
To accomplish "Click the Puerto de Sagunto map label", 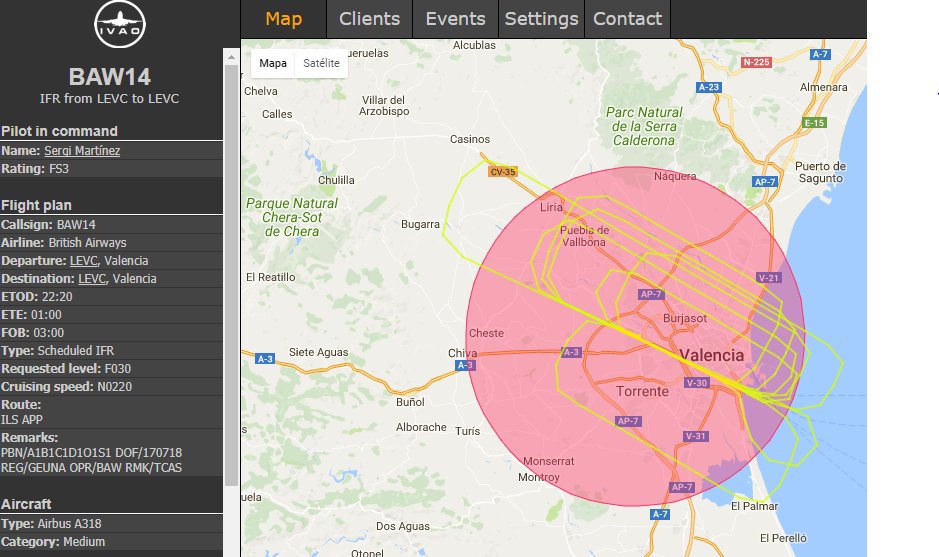I will (820, 172).
